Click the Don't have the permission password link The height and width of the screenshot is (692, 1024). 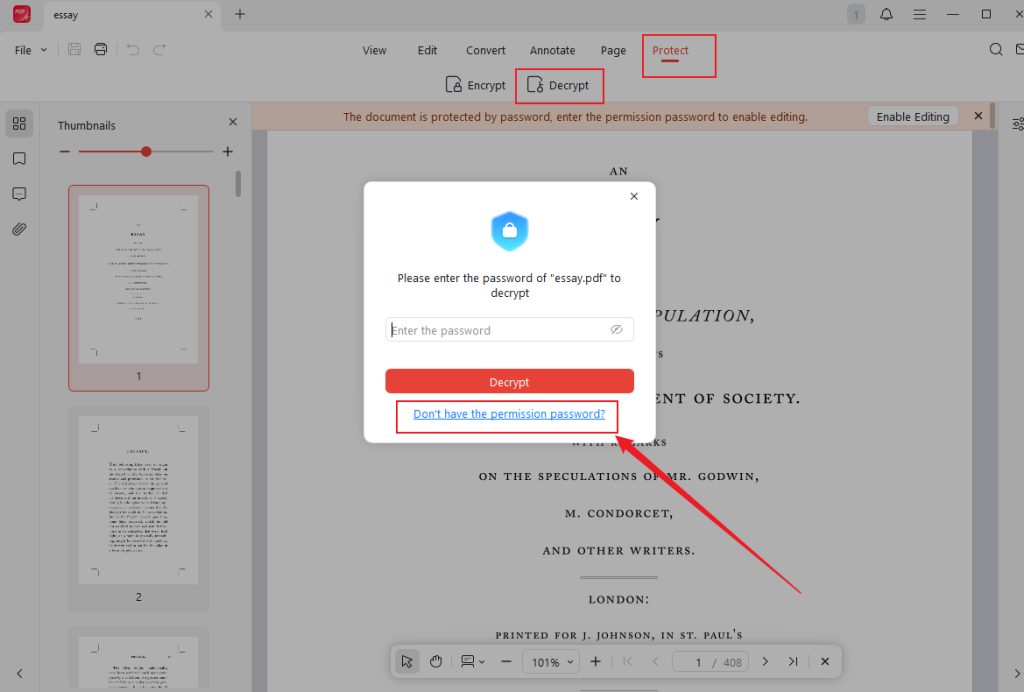click(507, 414)
